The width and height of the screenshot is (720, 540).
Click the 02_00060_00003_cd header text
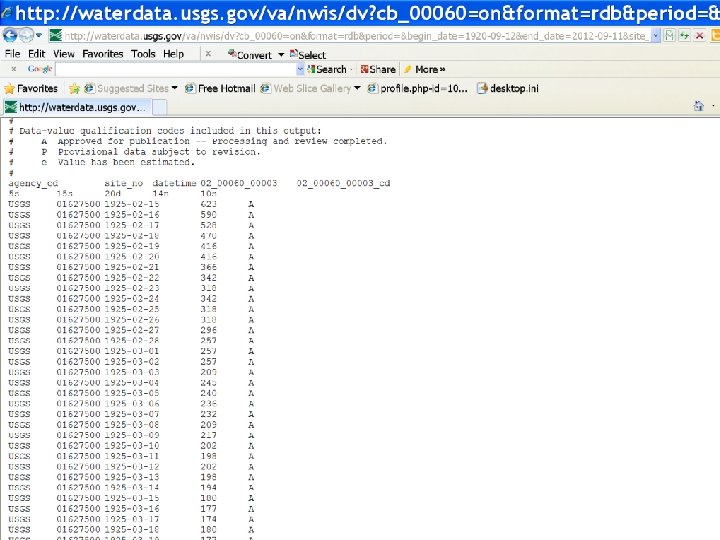click(x=343, y=183)
